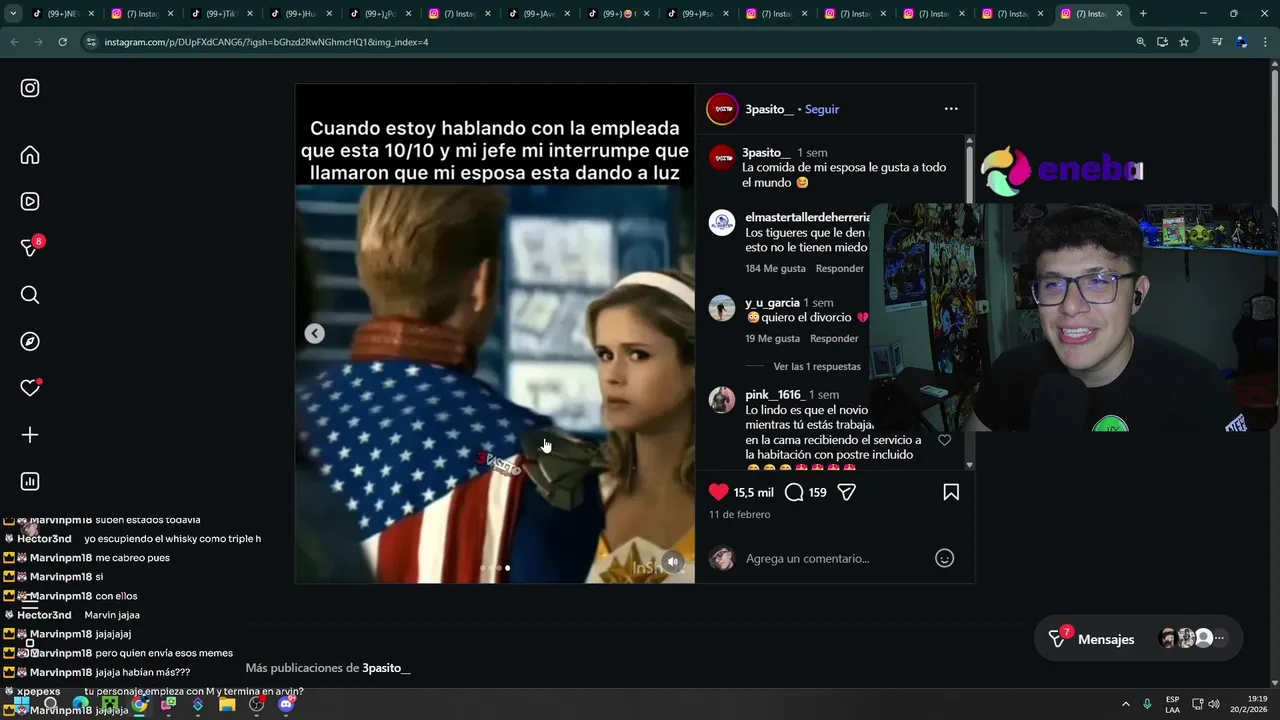Close the active Instagram tab
Viewport: 1280px width, 720px height.
tap(1119, 14)
